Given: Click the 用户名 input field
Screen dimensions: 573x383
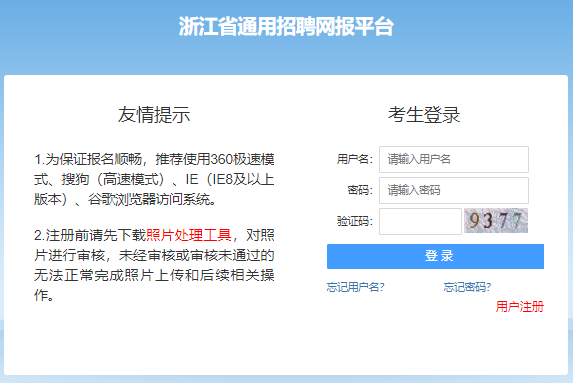Looking at the screenshot, I should [454, 159].
